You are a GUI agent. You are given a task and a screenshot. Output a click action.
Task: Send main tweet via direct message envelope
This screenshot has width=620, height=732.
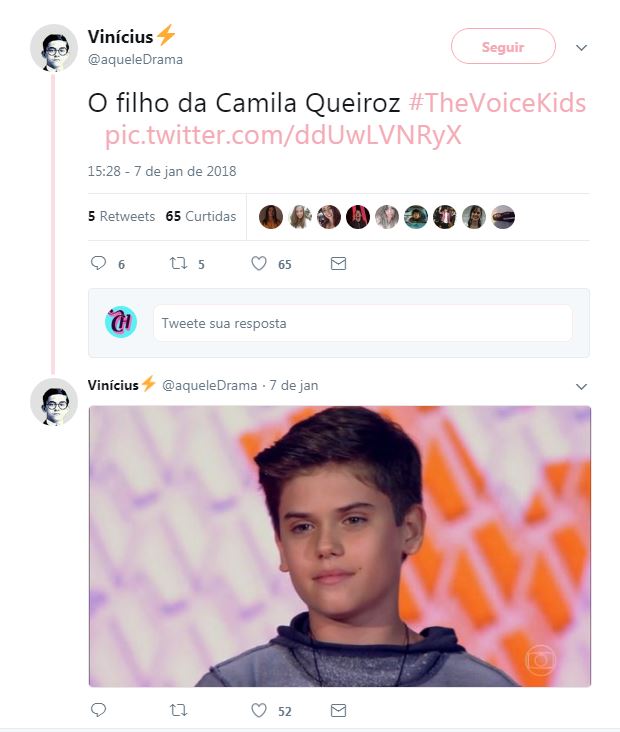click(x=338, y=264)
